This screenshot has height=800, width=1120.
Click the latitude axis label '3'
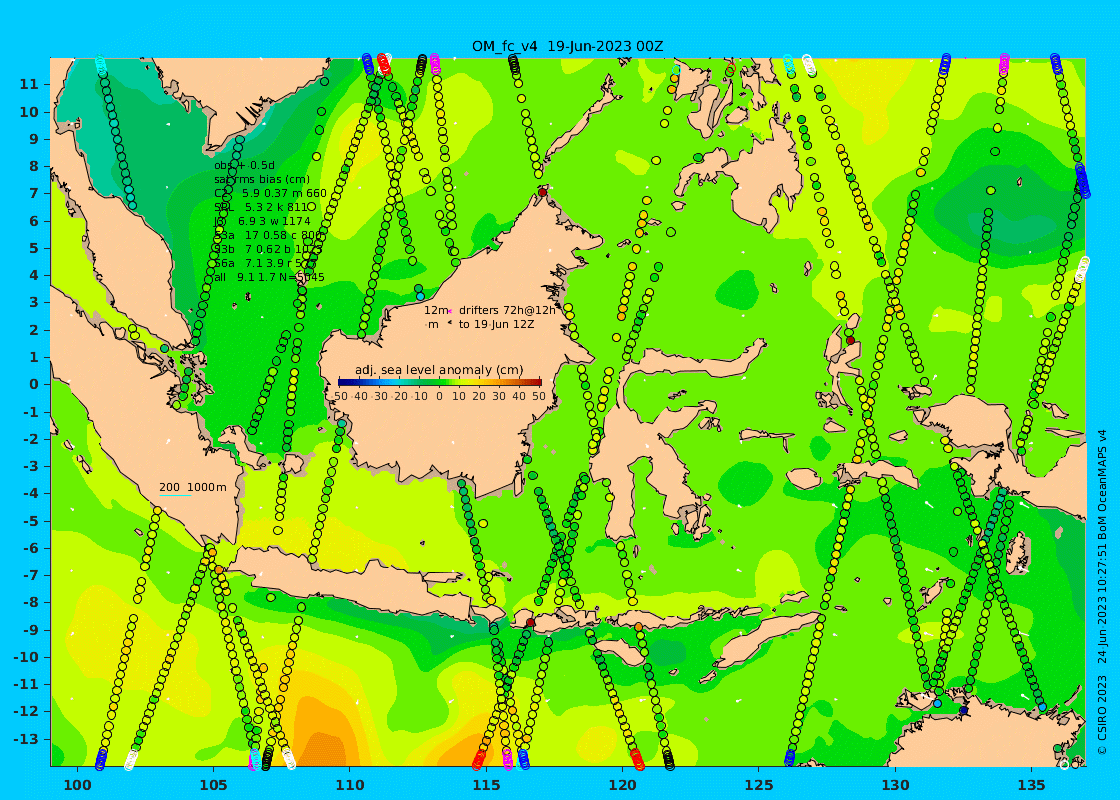[33, 302]
